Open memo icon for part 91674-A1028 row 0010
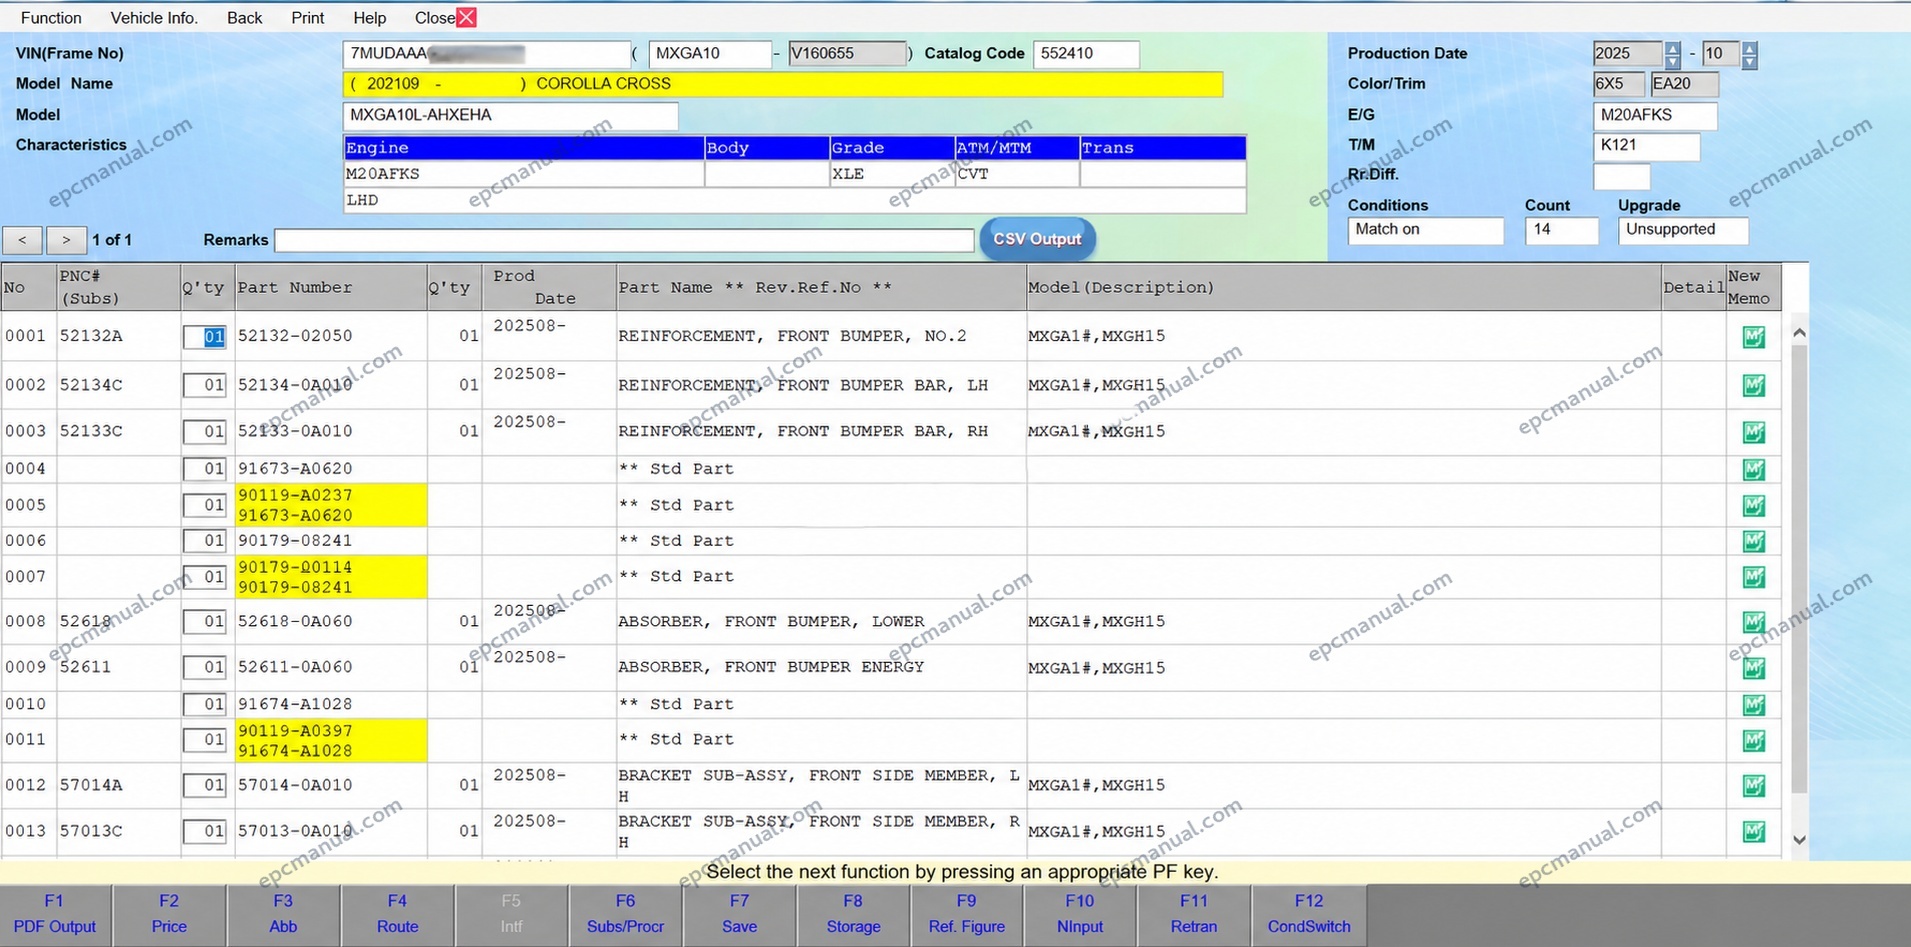 coord(1753,705)
